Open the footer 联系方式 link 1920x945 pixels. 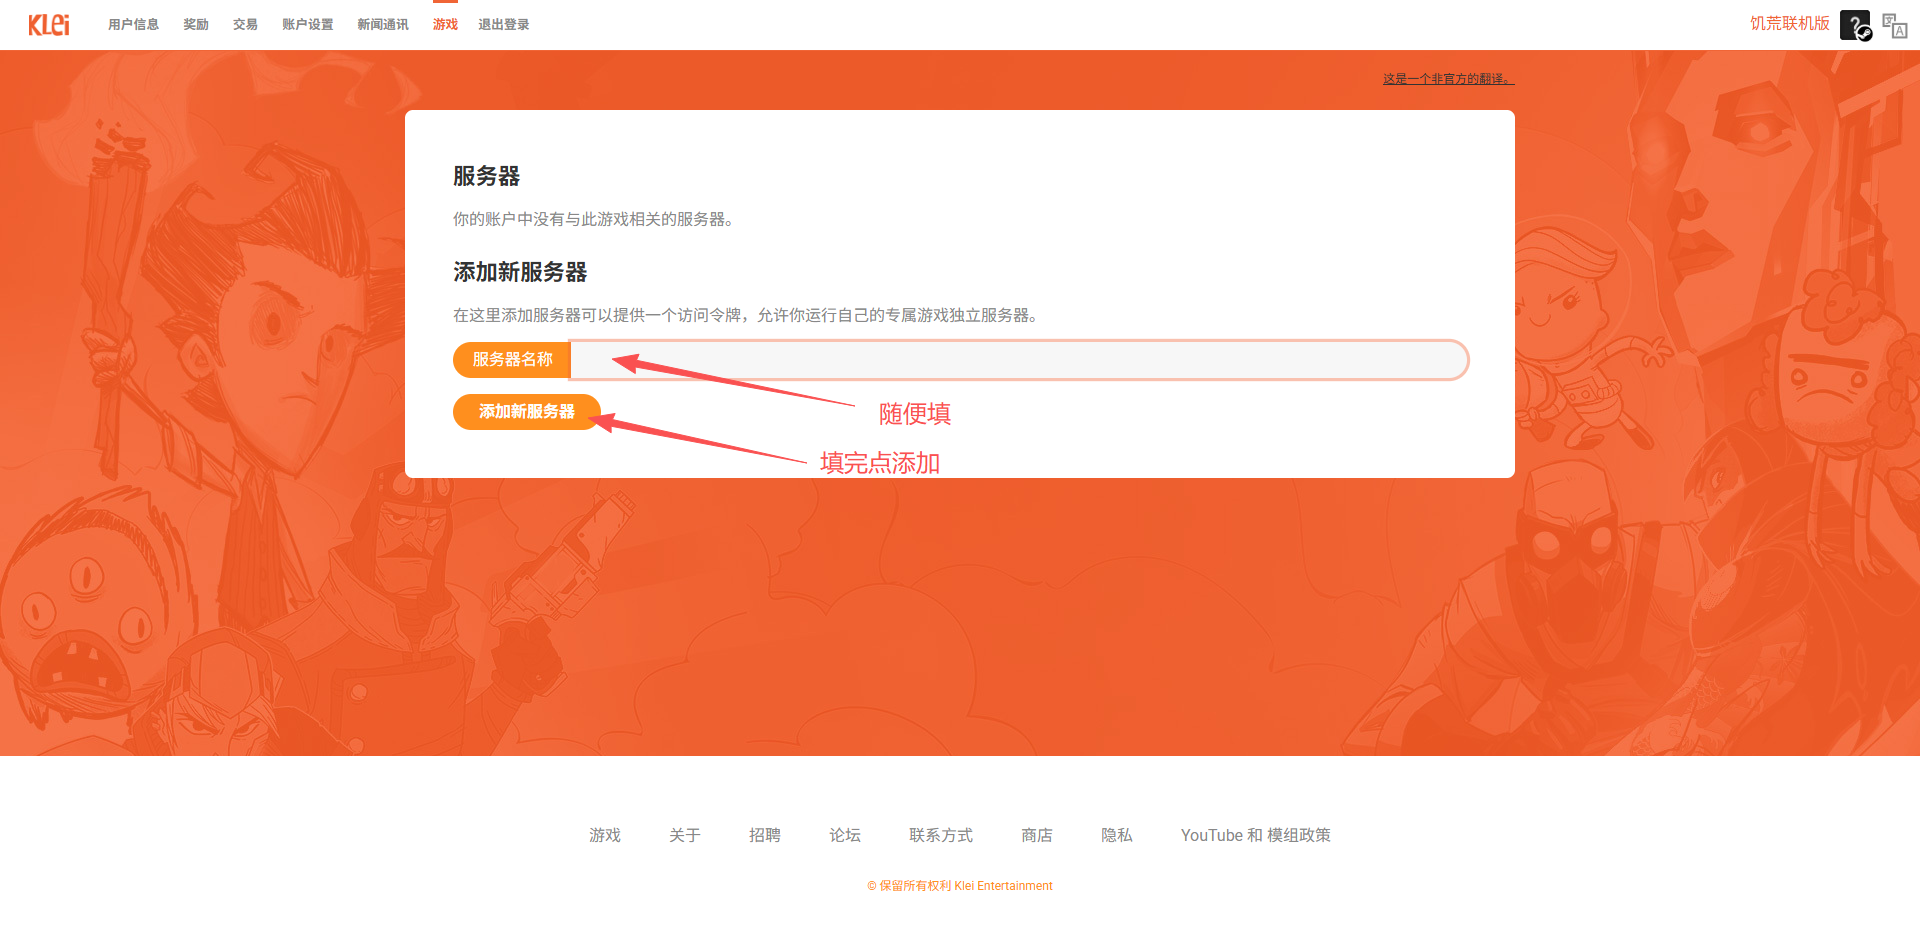pos(941,835)
